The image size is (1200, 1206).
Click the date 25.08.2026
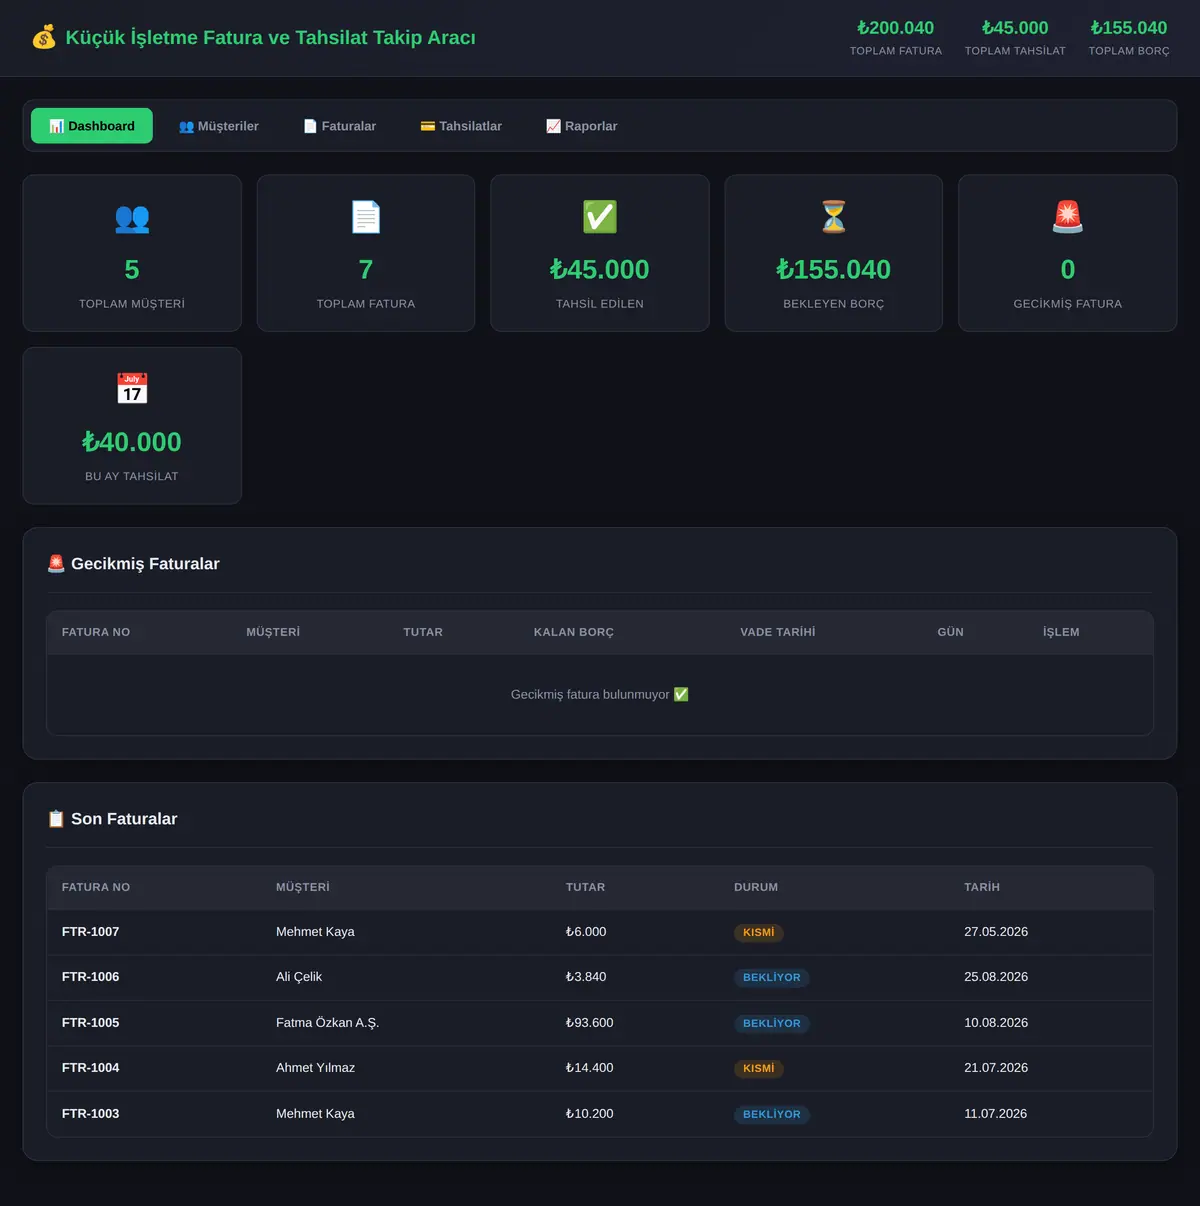click(x=996, y=977)
